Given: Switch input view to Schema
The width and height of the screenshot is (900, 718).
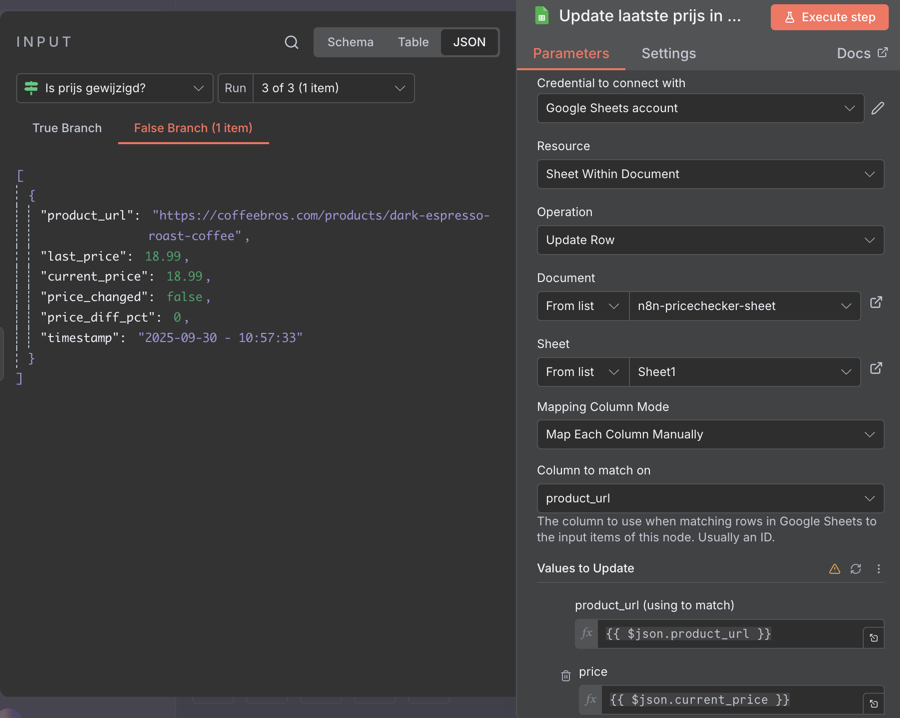Looking at the screenshot, I should tap(350, 42).
